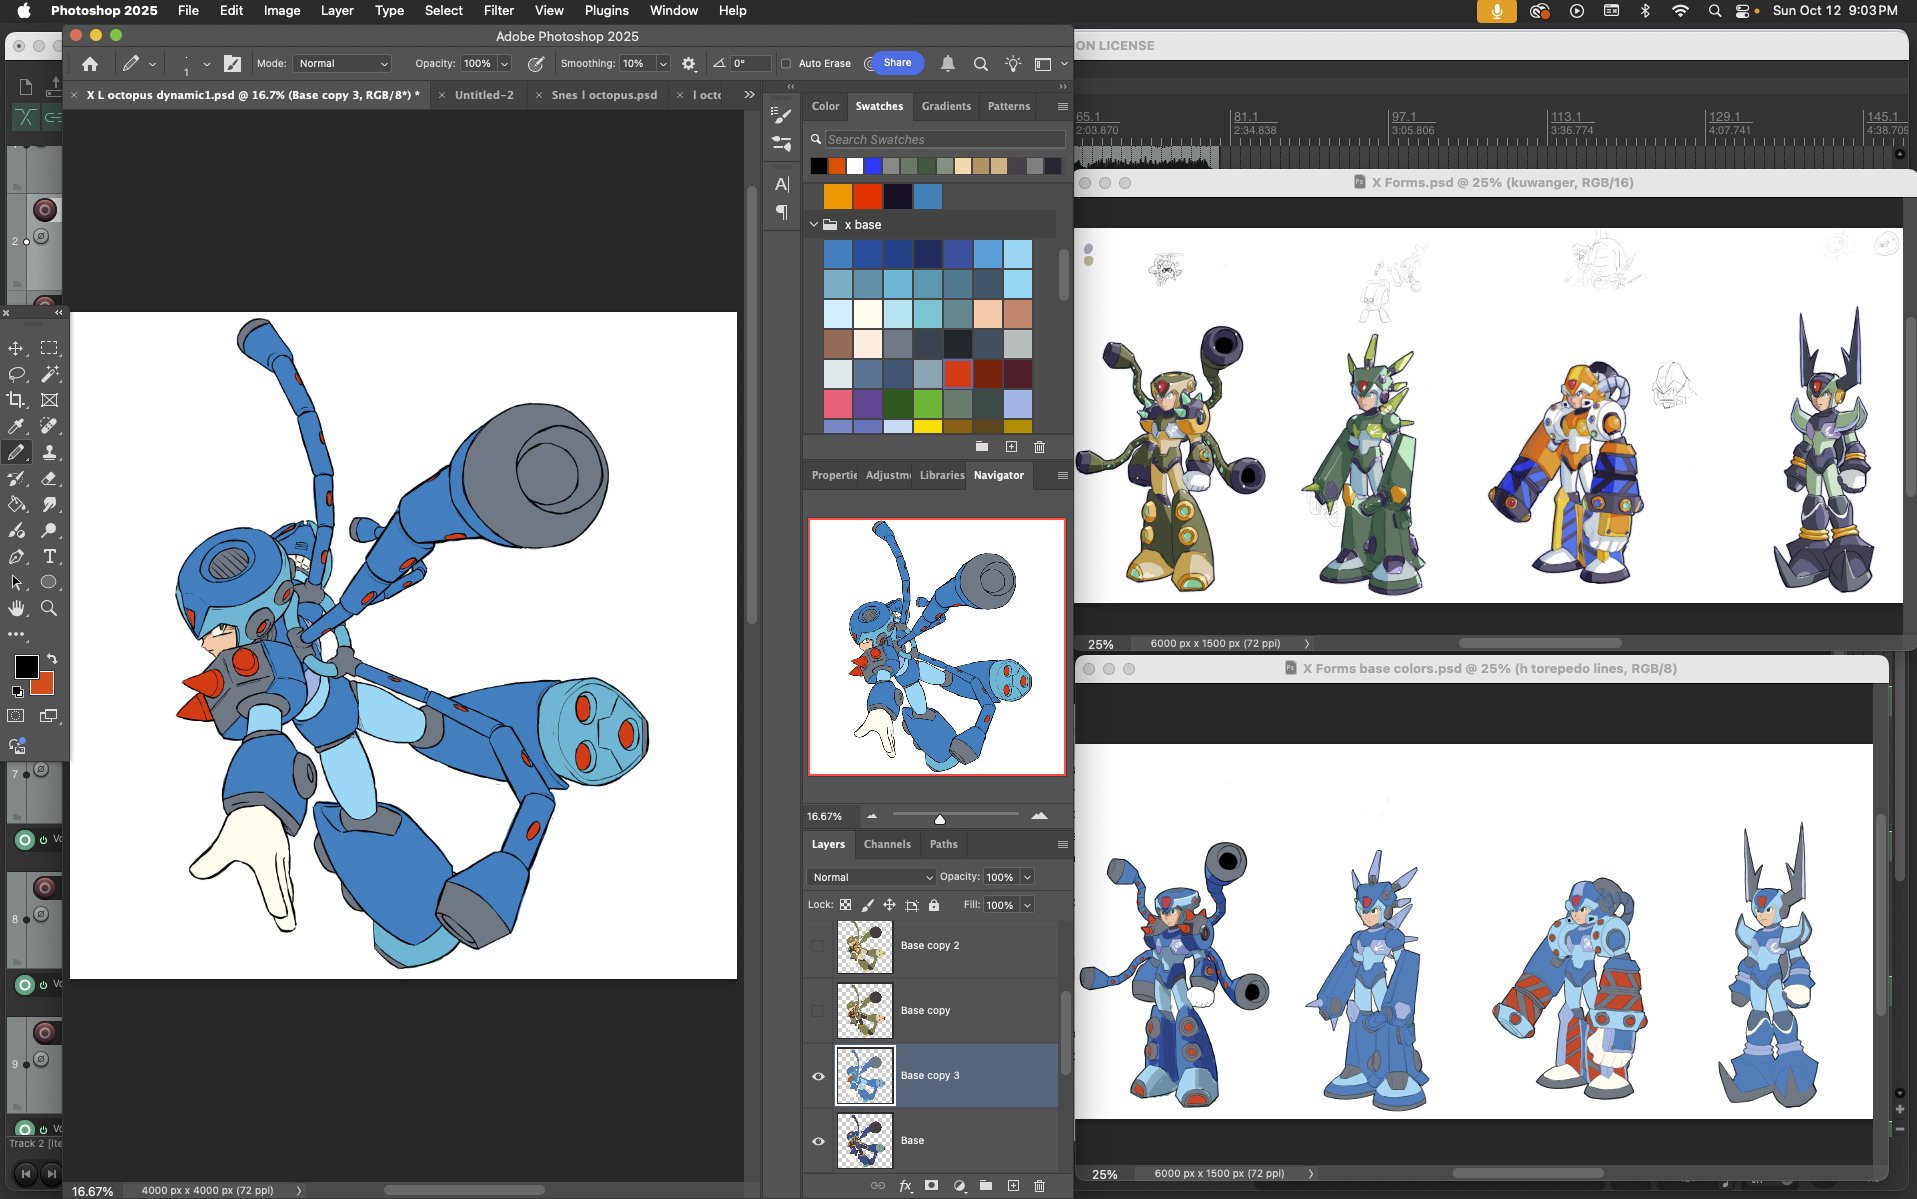
Task: Select the Lasso tool
Action: point(17,374)
